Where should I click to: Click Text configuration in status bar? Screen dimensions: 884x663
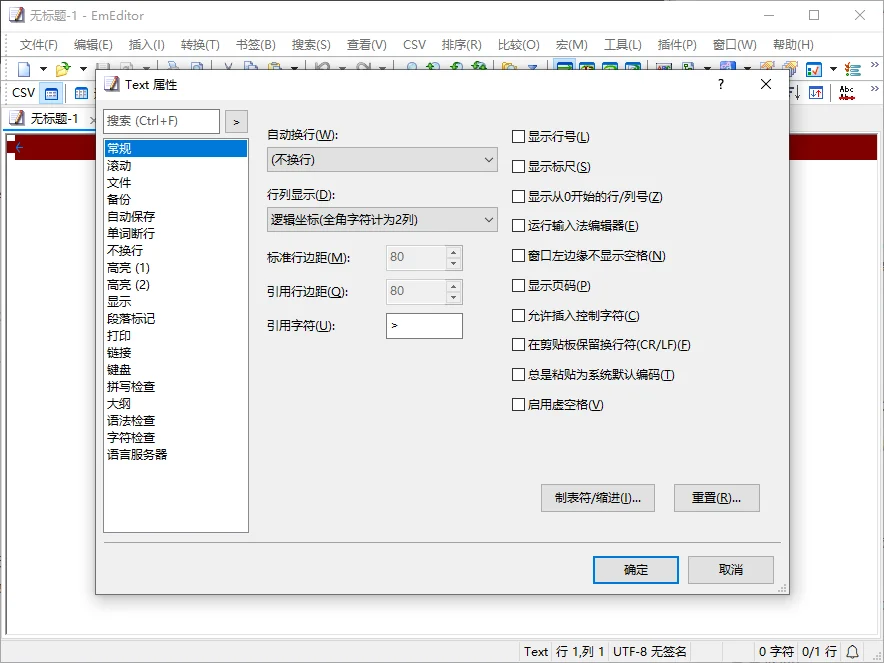pyautogui.click(x=536, y=652)
